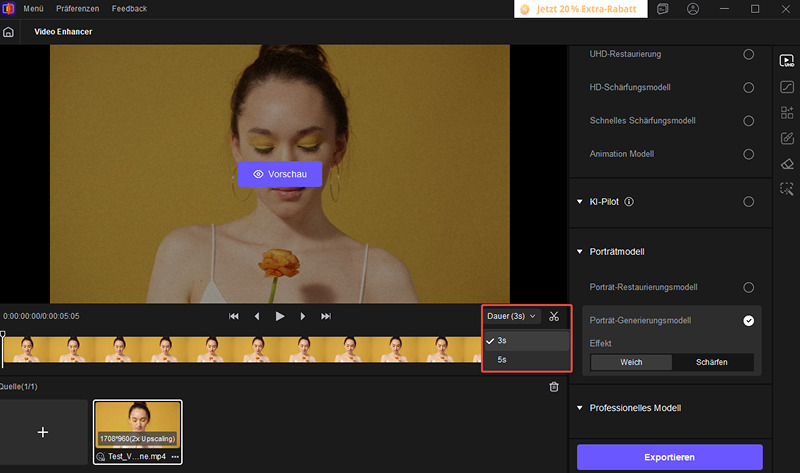Click the Vorschau preview button

point(280,174)
